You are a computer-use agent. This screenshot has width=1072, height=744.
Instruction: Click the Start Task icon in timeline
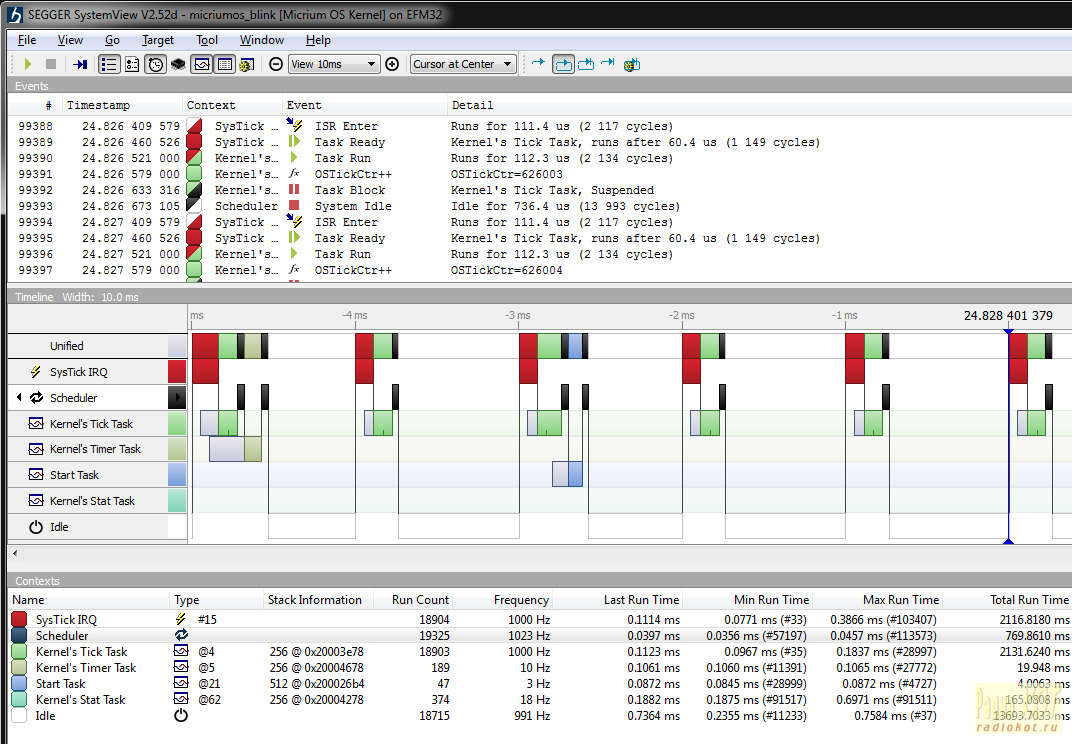pos(36,475)
